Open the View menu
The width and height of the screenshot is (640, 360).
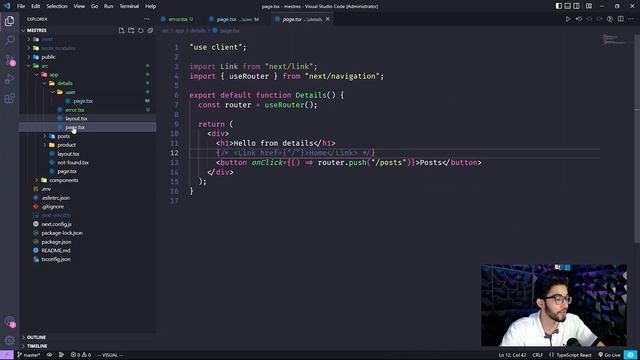click(x=79, y=6)
